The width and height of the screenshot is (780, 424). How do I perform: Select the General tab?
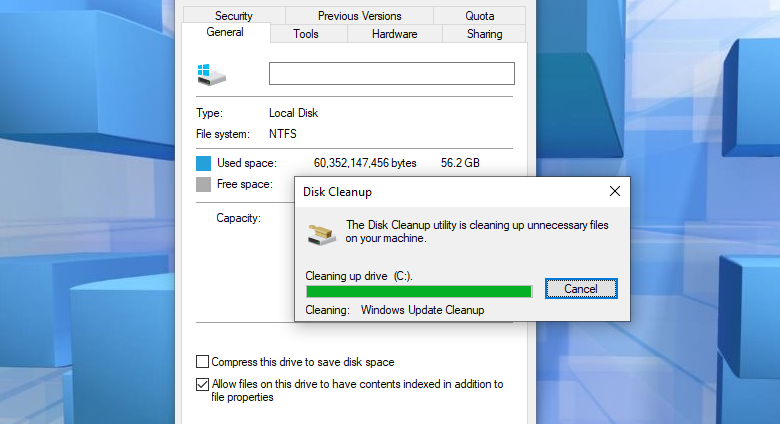click(225, 32)
